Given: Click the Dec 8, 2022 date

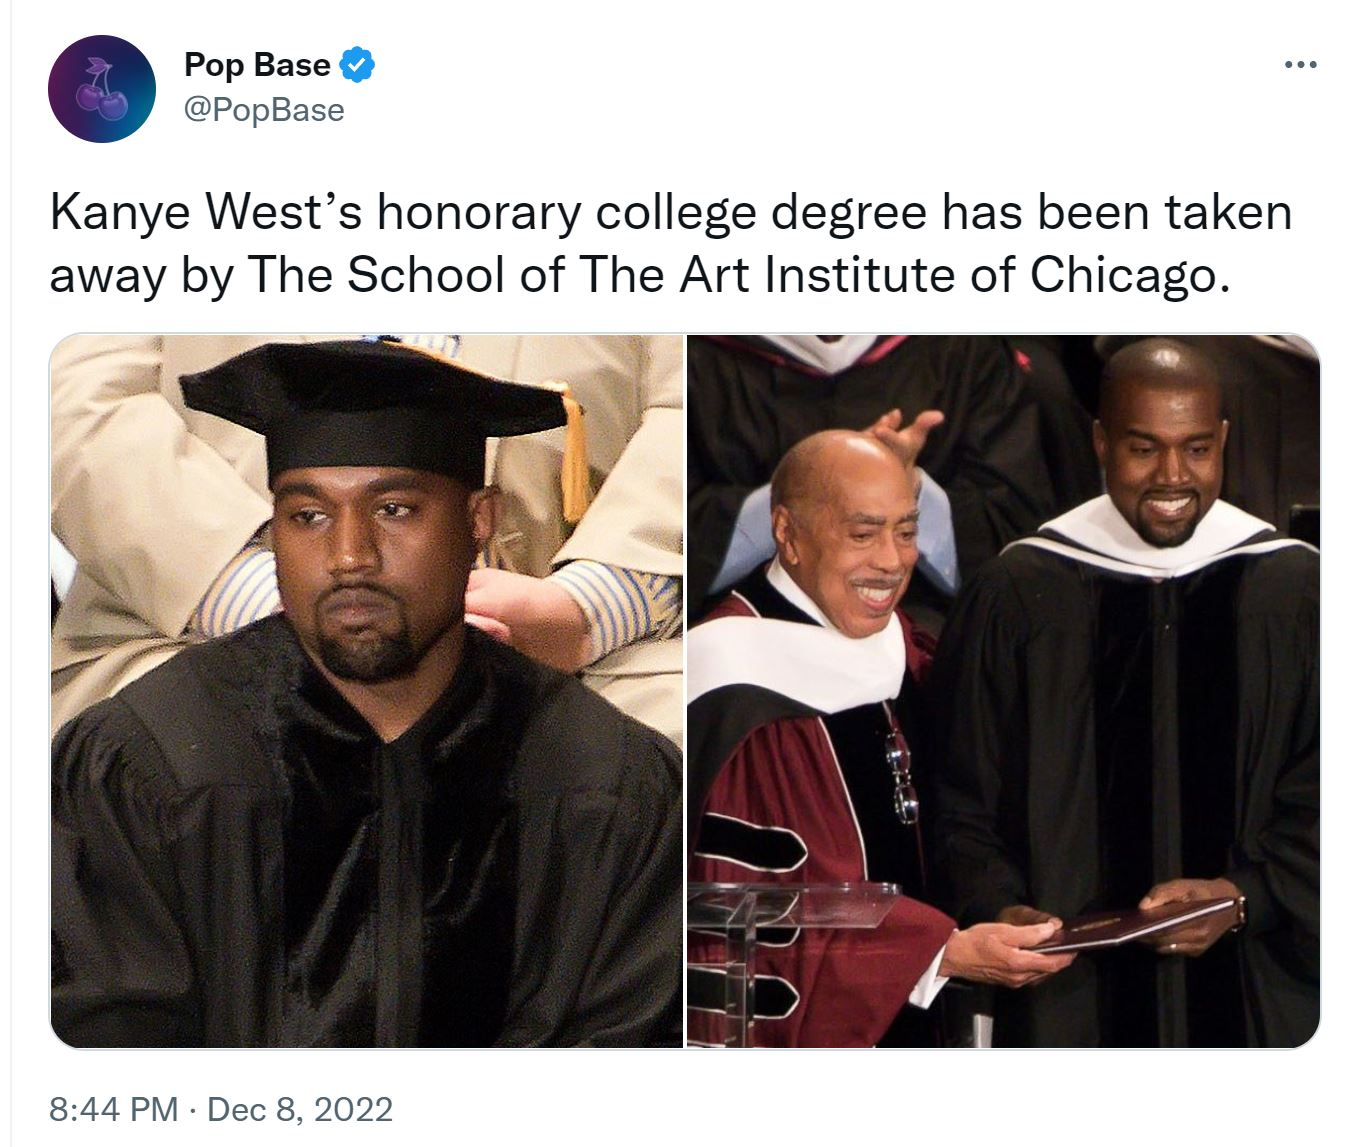Looking at the screenshot, I should 300,1109.
